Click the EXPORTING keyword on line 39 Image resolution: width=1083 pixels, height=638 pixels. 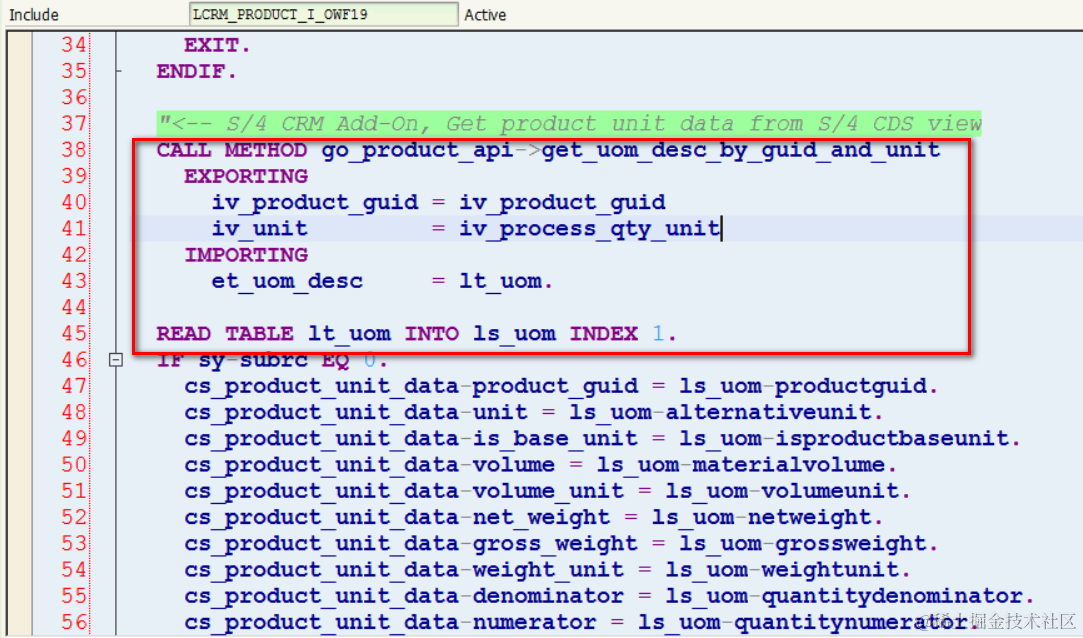[246, 176]
